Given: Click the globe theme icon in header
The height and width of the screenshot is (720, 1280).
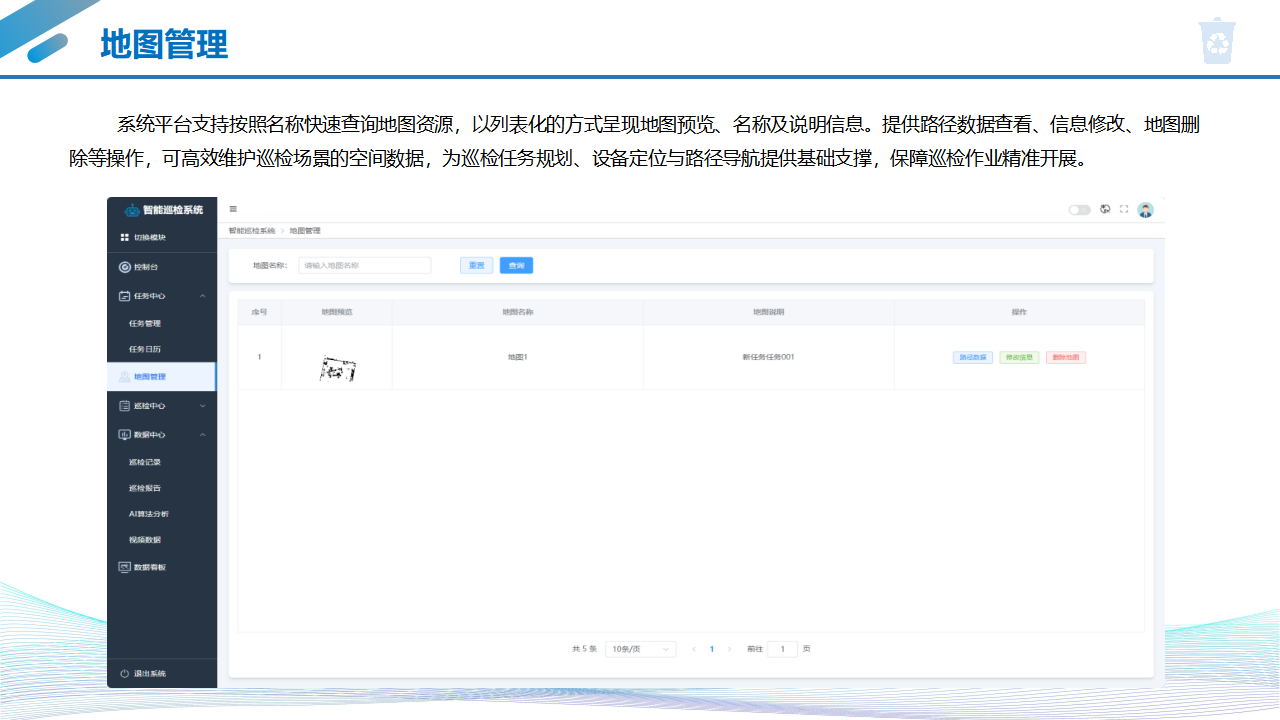Looking at the screenshot, I should pyautogui.click(x=1105, y=209).
